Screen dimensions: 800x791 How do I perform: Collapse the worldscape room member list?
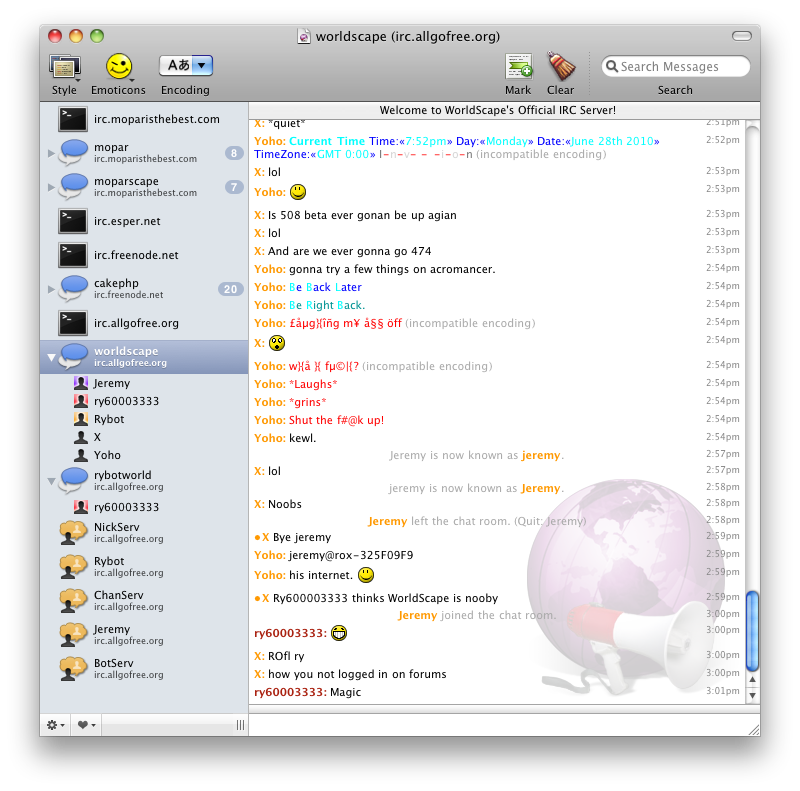coord(51,357)
